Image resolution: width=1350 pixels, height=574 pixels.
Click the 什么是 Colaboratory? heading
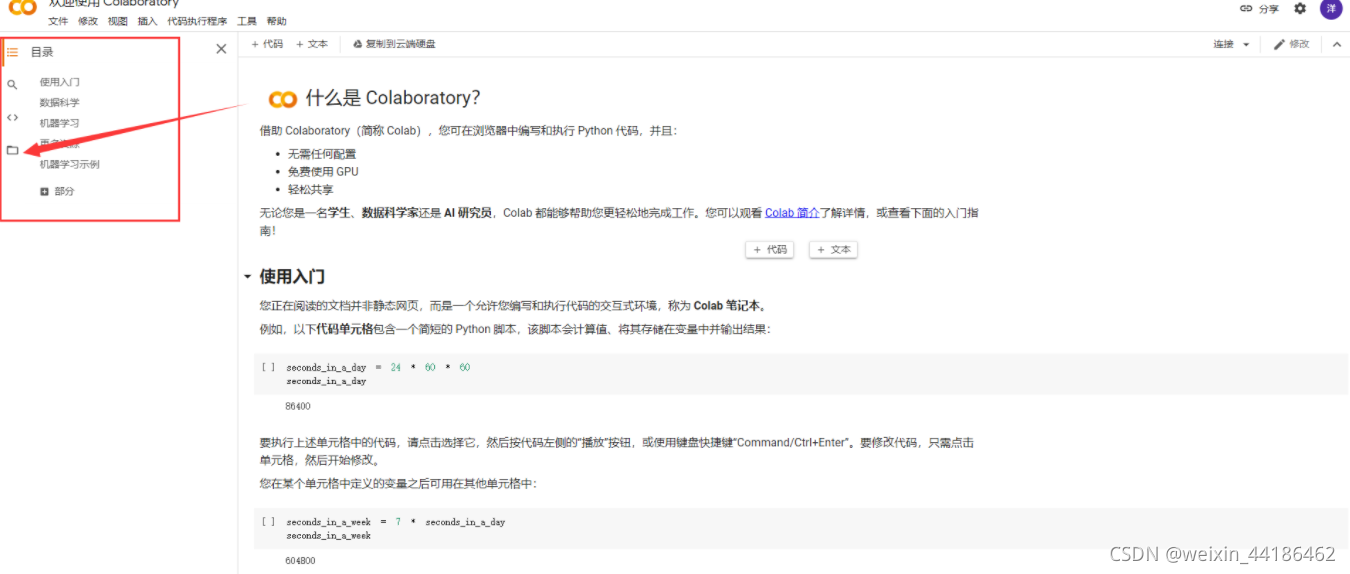[x=393, y=98]
